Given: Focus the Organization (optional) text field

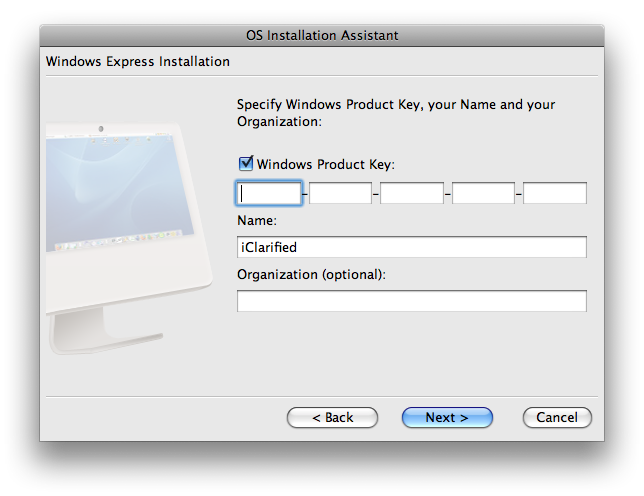Looking at the screenshot, I should point(411,301).
